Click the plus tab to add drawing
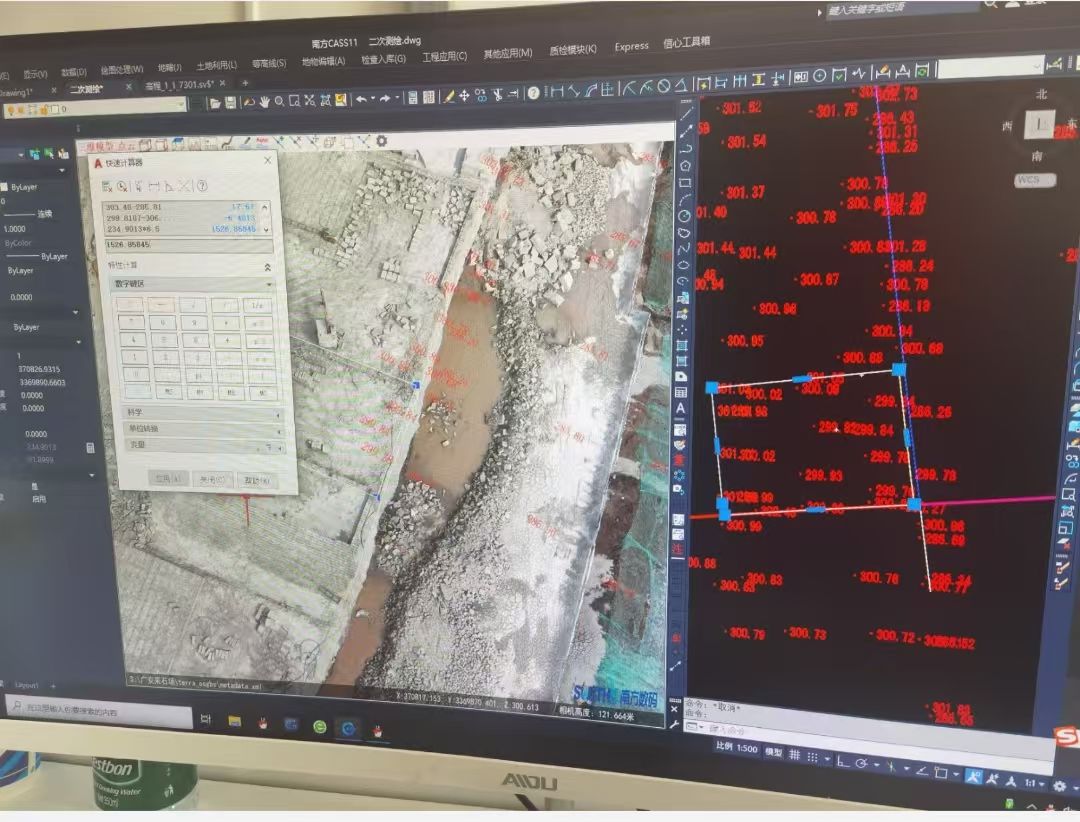This screenshot has height=822, width=1080. pyautogui.click(x=245, y=83)
